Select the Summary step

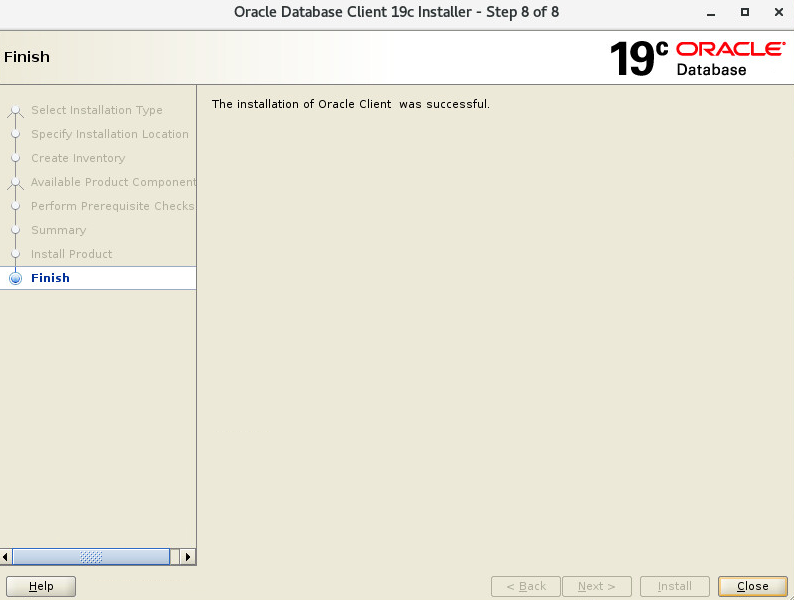pos(59,230)
